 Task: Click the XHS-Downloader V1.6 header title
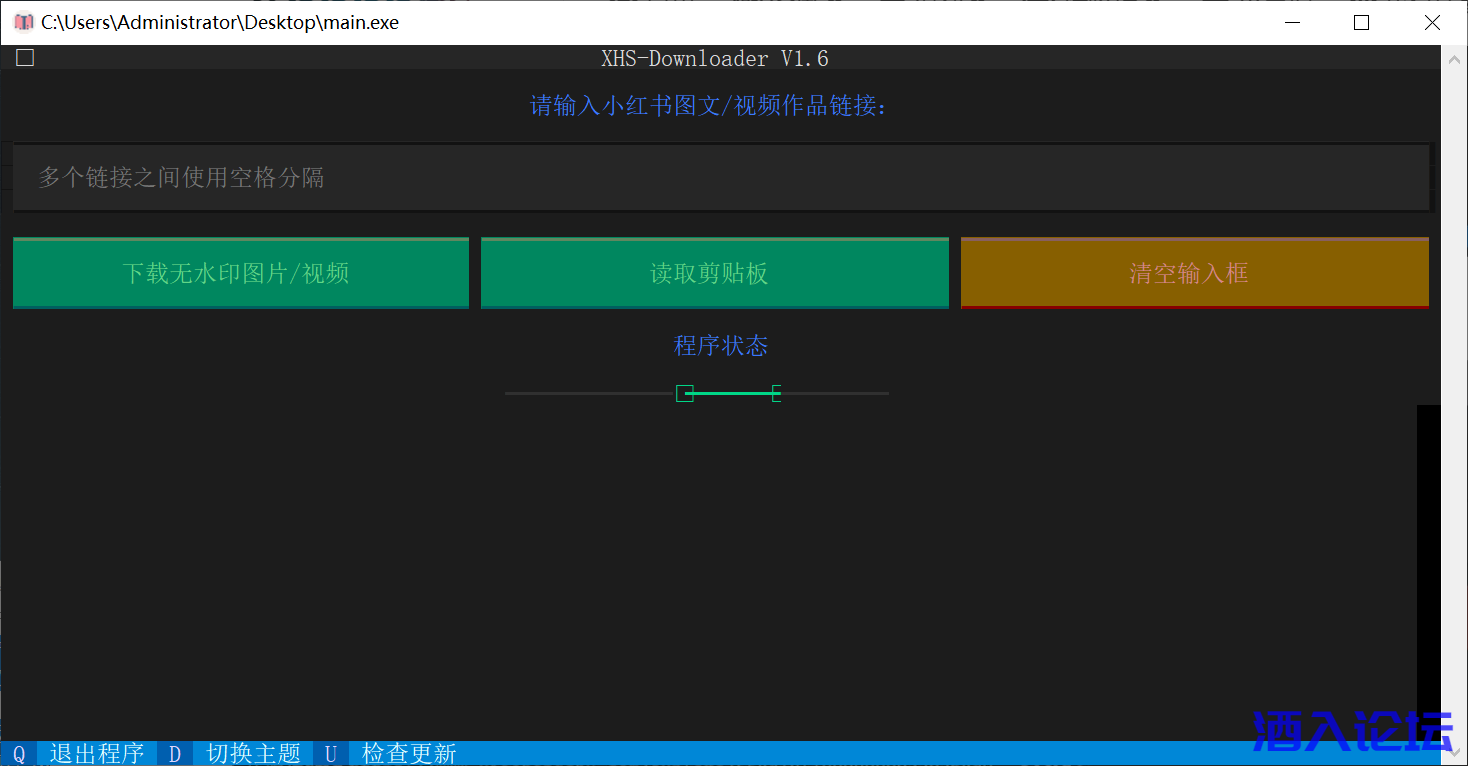(714, 59)
